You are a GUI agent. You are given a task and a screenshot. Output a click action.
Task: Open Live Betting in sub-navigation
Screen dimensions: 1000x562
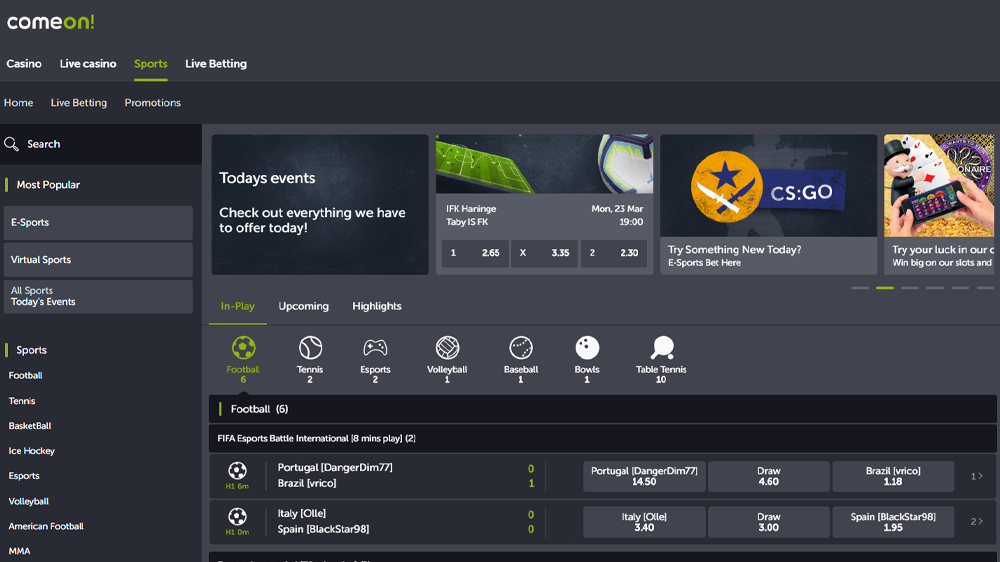coord(78,103)
